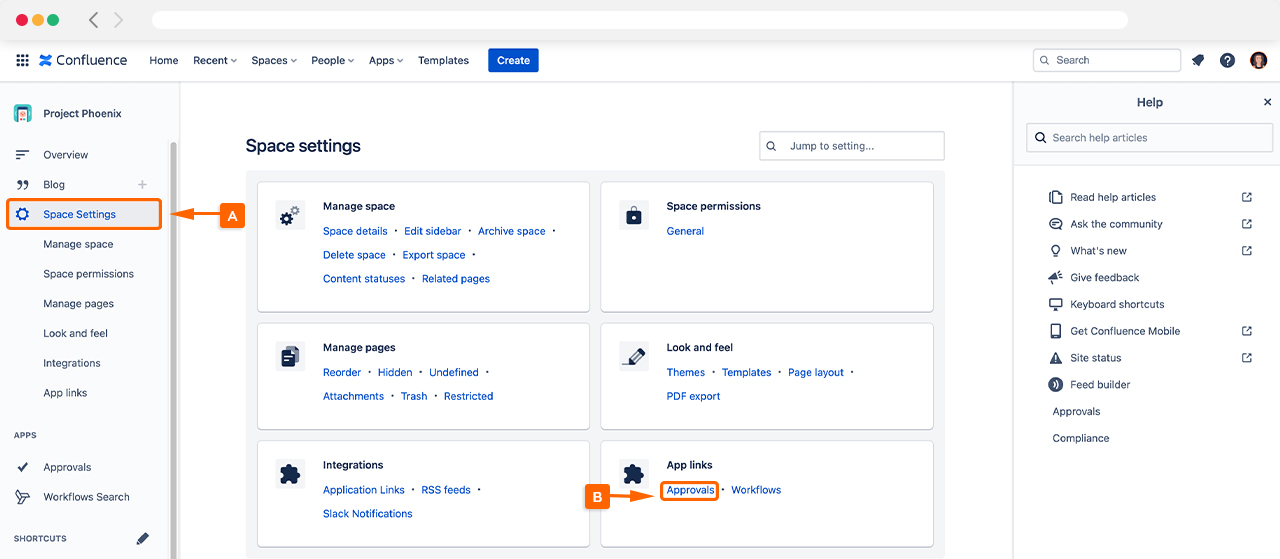Expand the Recent dropdown menu
This screenshot has height=559, width=1280.
pyautogui.click(x=214, y=60)
